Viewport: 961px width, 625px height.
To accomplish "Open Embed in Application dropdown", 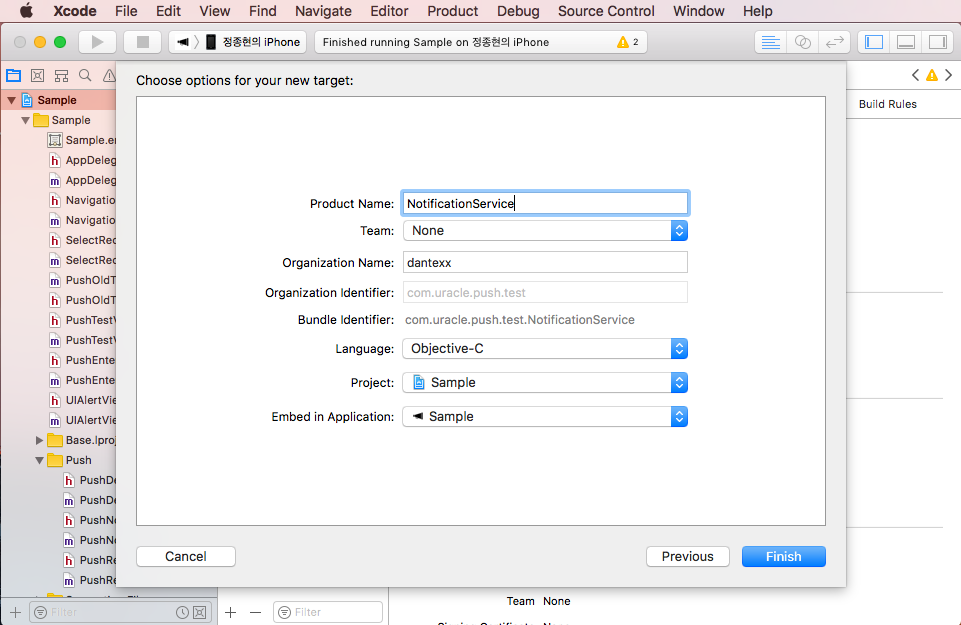I will point(545,417).
